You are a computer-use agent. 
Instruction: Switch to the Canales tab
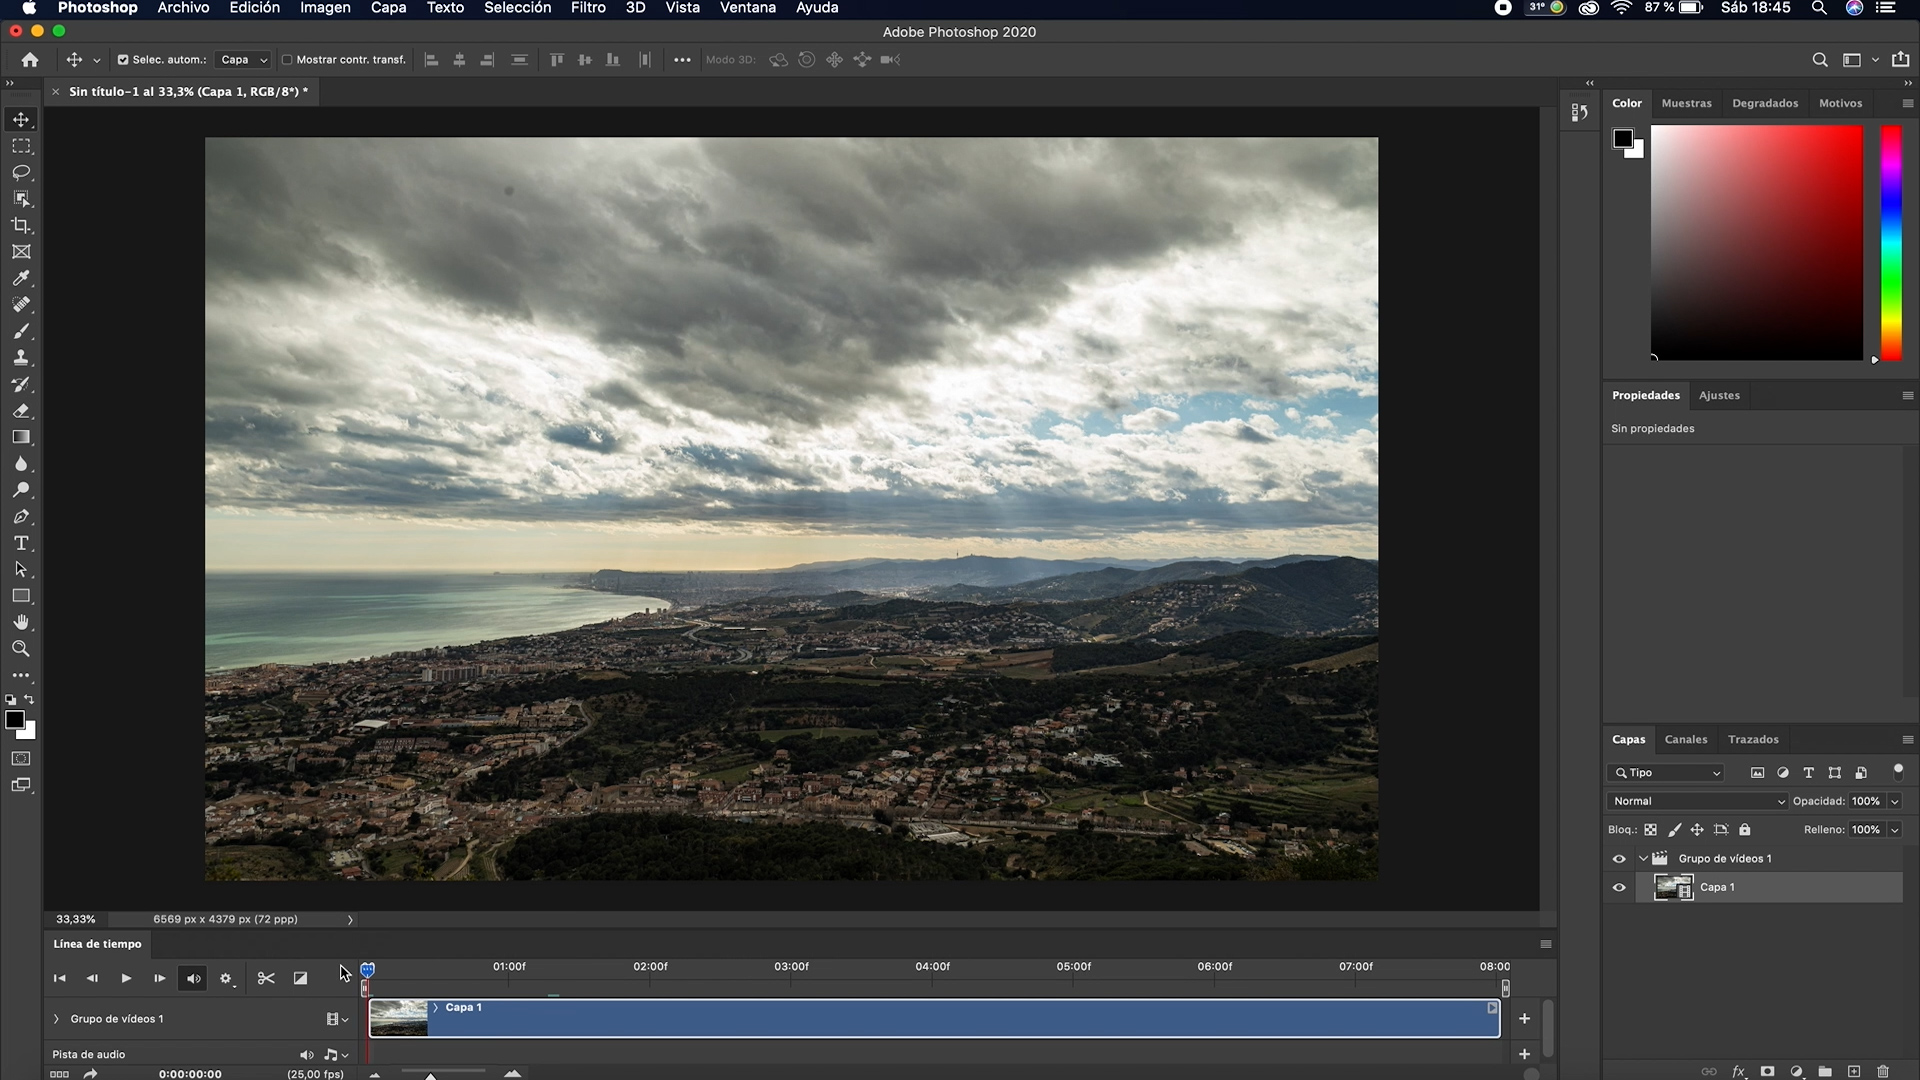click(x=1686, y=739)
